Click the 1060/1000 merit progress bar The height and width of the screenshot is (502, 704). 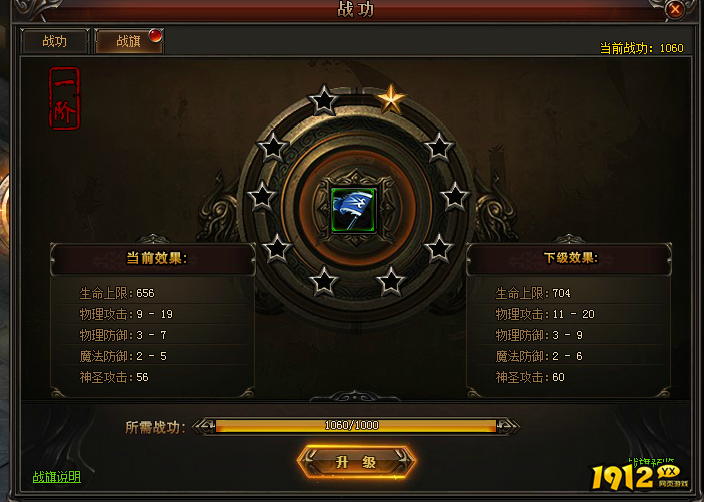[356, 426]
